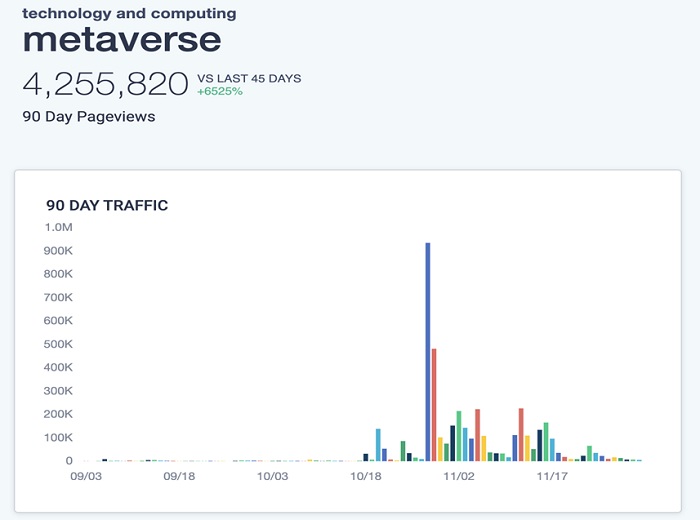
Task: Click the 700K y-axis label
Action: coord(58,297)
